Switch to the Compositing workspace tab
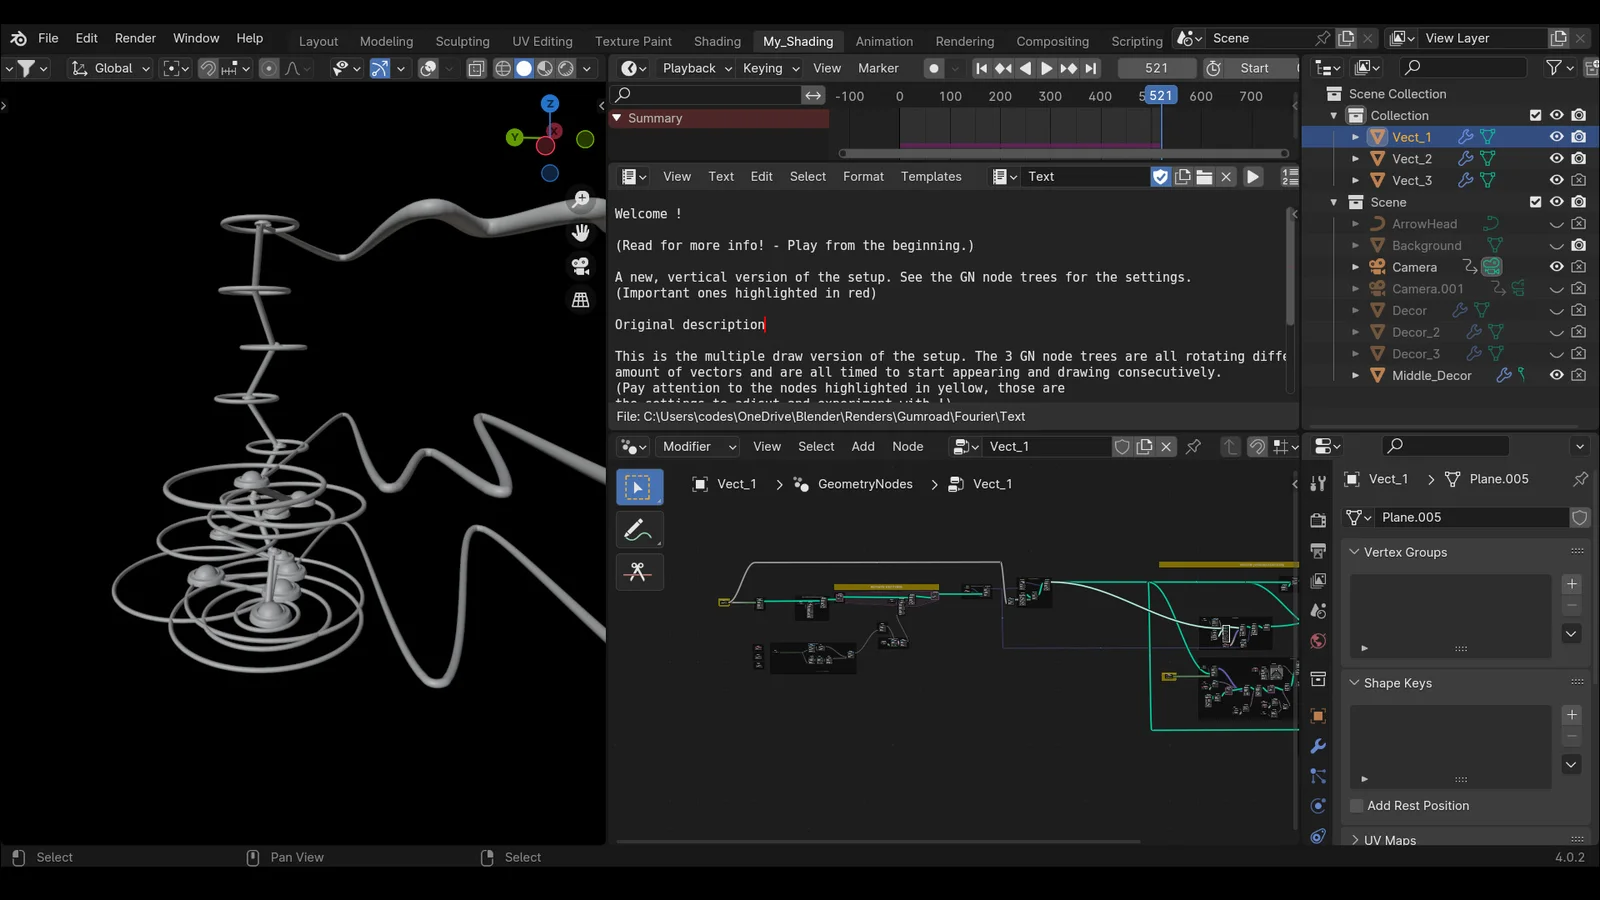This screenshot has height=900, width=1600. 1052,41
